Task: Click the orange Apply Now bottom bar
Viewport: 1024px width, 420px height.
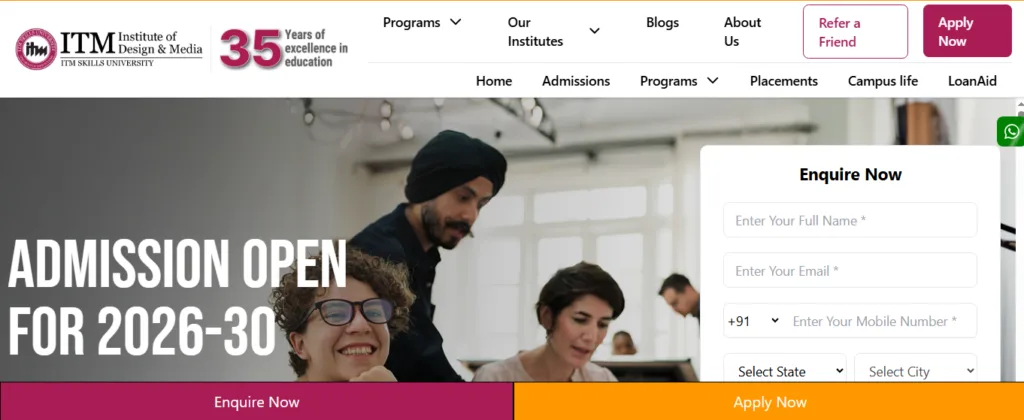Action: (x=769, y=402)
